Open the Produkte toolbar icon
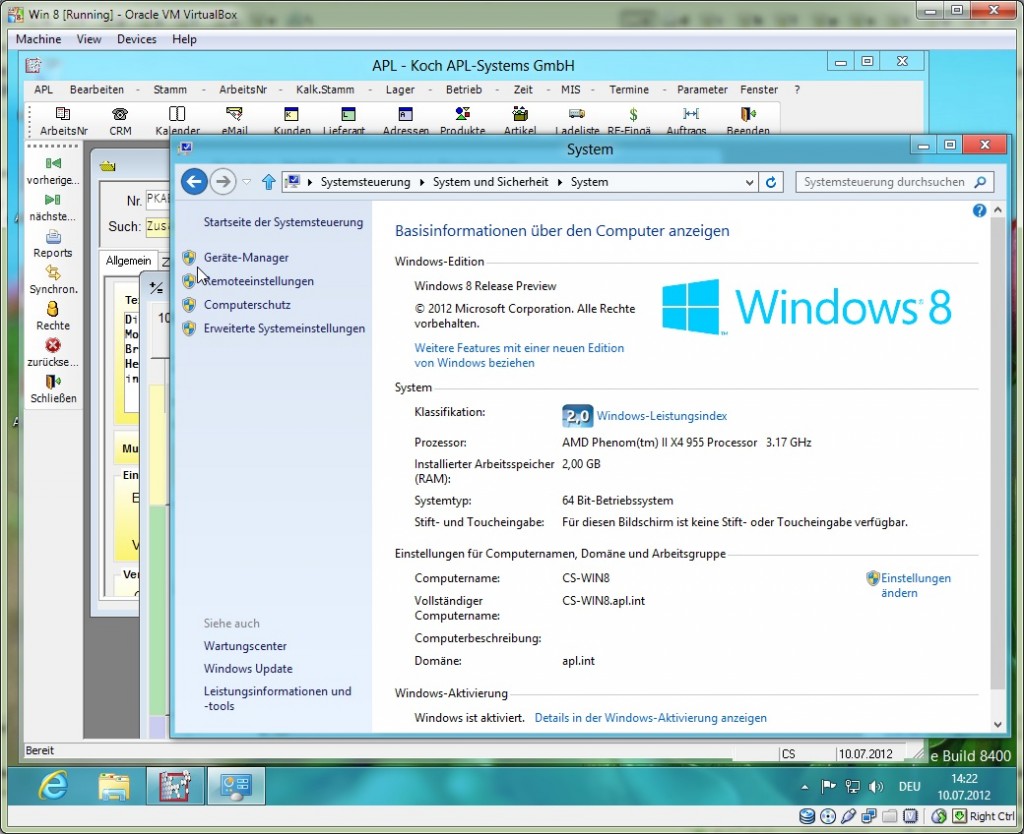The height and width of the screenshot is (834, 1024). [462, 120]
